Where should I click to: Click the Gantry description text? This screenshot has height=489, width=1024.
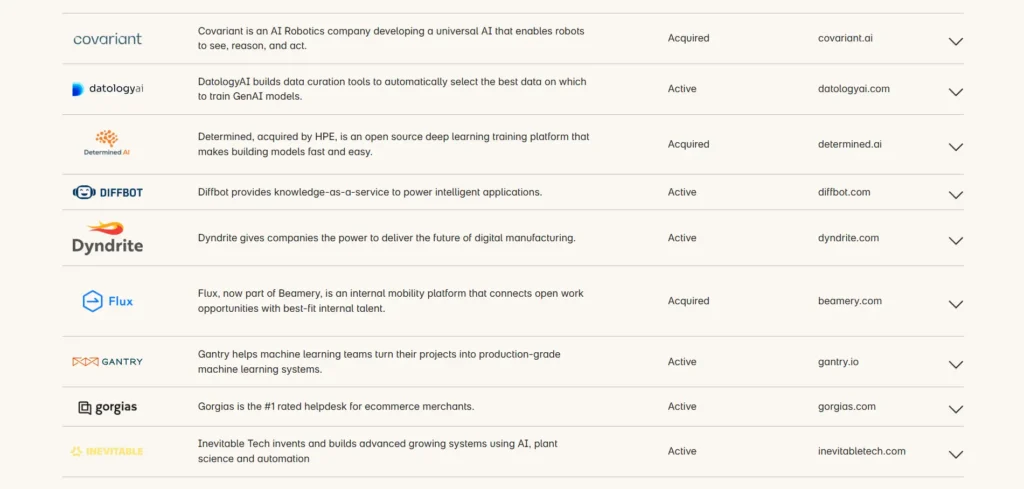379,362
